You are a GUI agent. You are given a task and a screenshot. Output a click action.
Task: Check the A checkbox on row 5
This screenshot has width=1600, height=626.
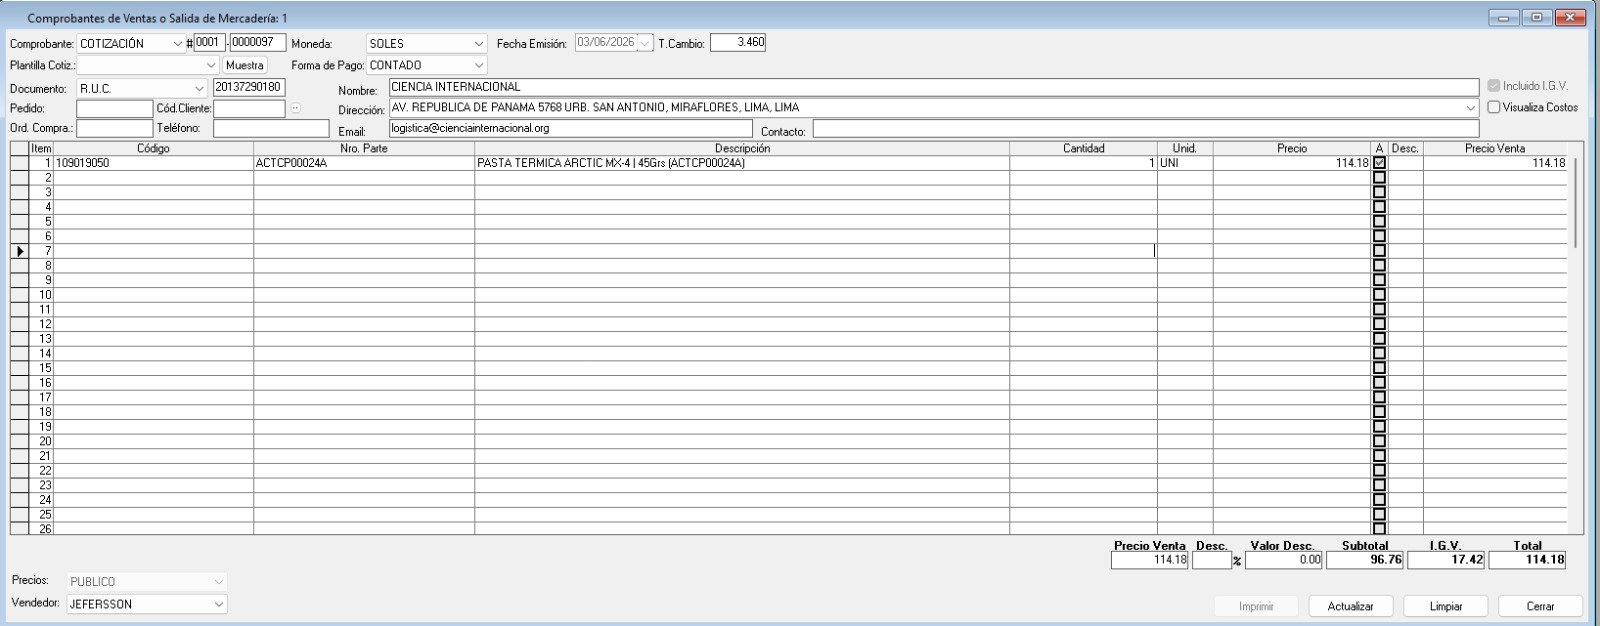(1380, 222)
